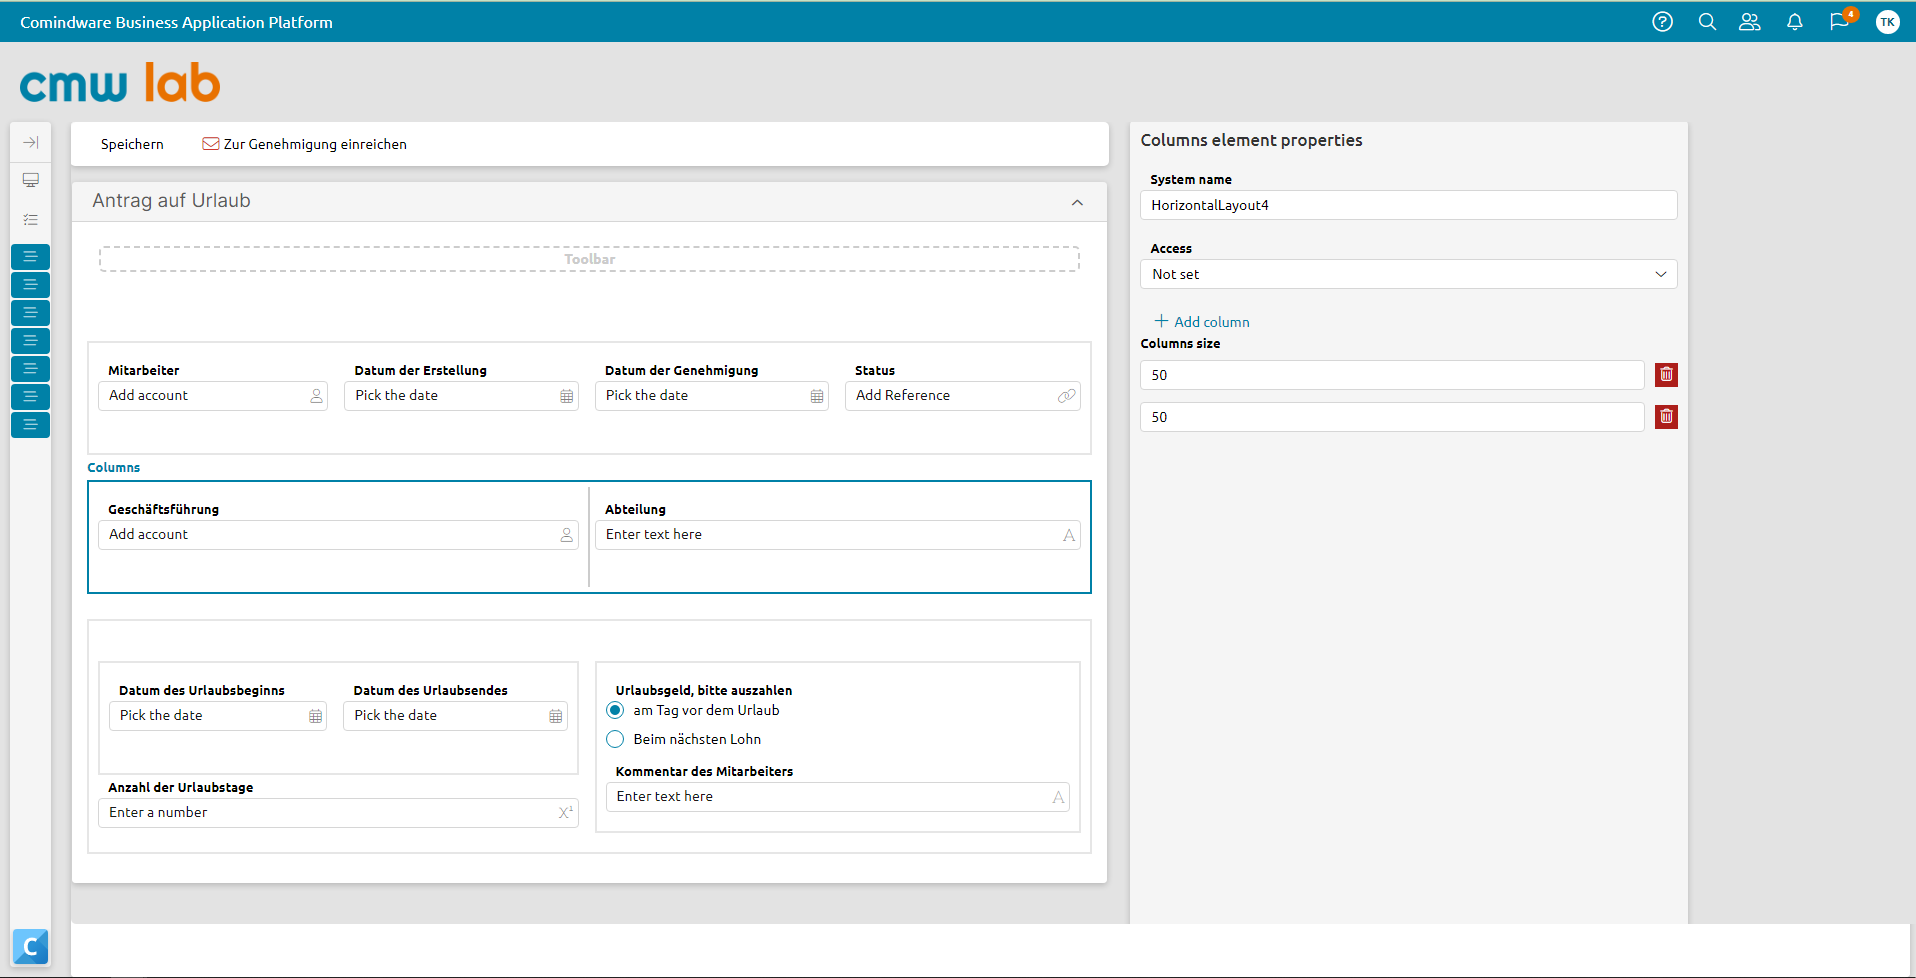
Task: Click the cmw lab logo
Action: click(x=120, y=84)
